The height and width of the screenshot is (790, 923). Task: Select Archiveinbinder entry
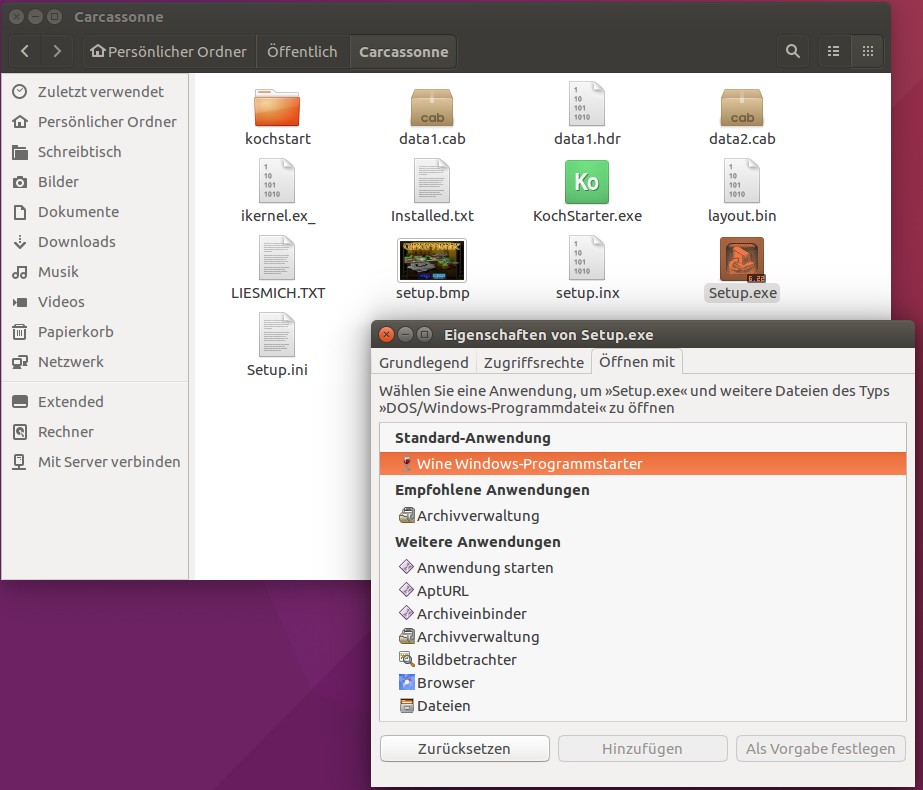643,613
